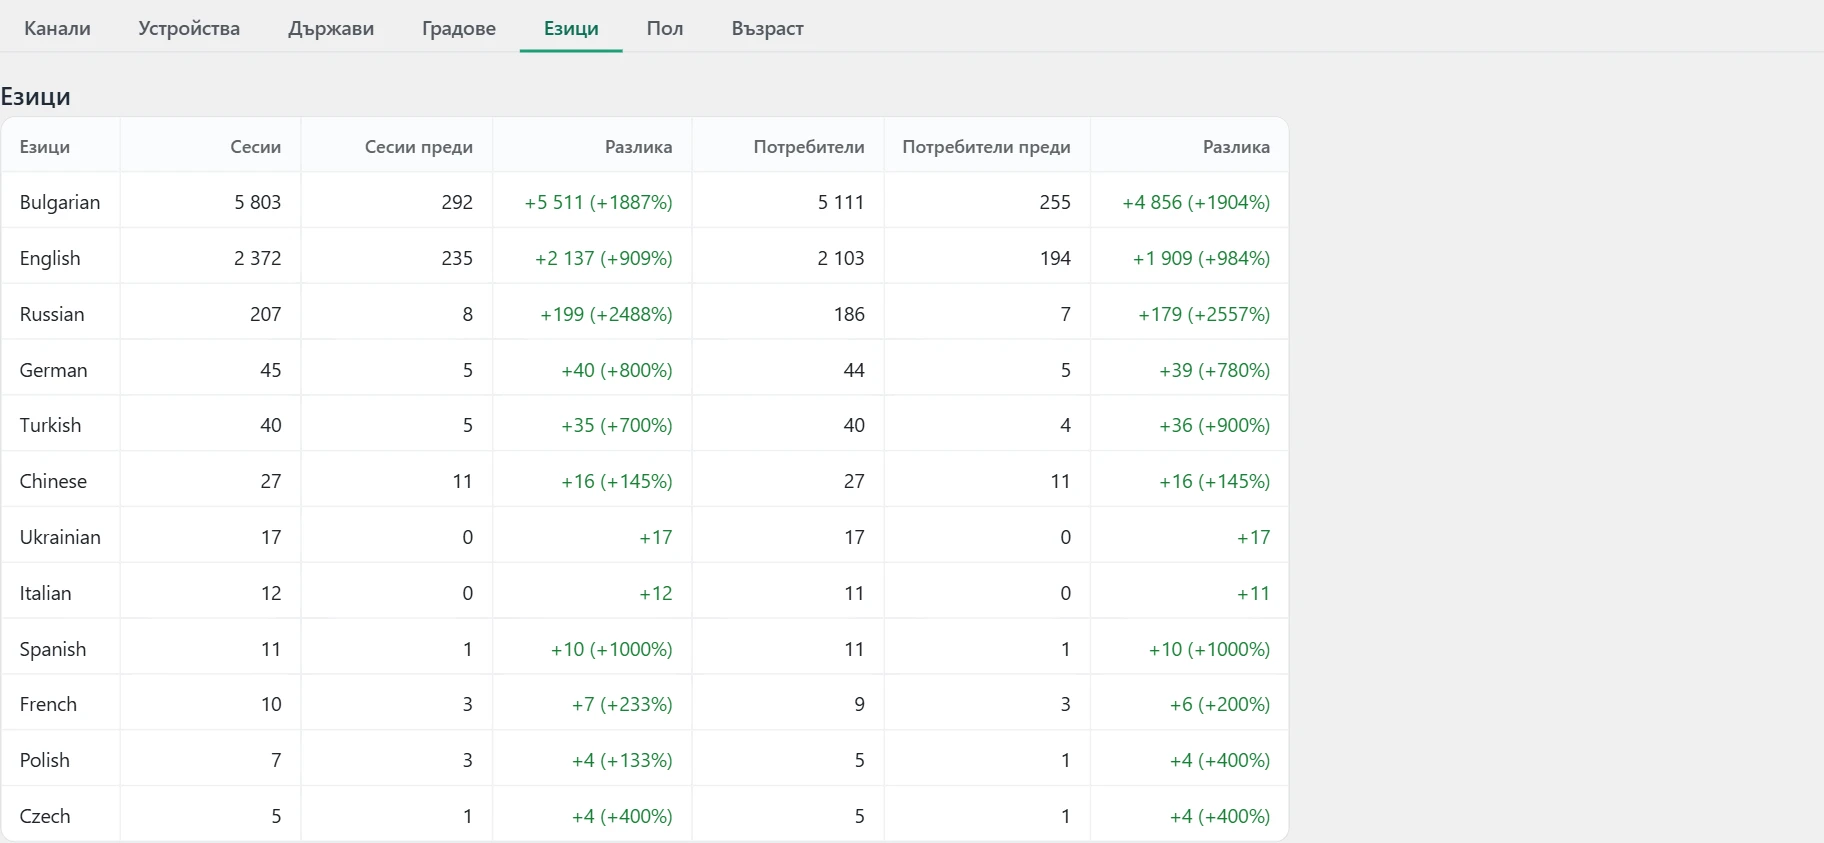The width and height of the screenshot is (1824, 843).
Task: Click the Chinese language name
Action: coord(53,481)
